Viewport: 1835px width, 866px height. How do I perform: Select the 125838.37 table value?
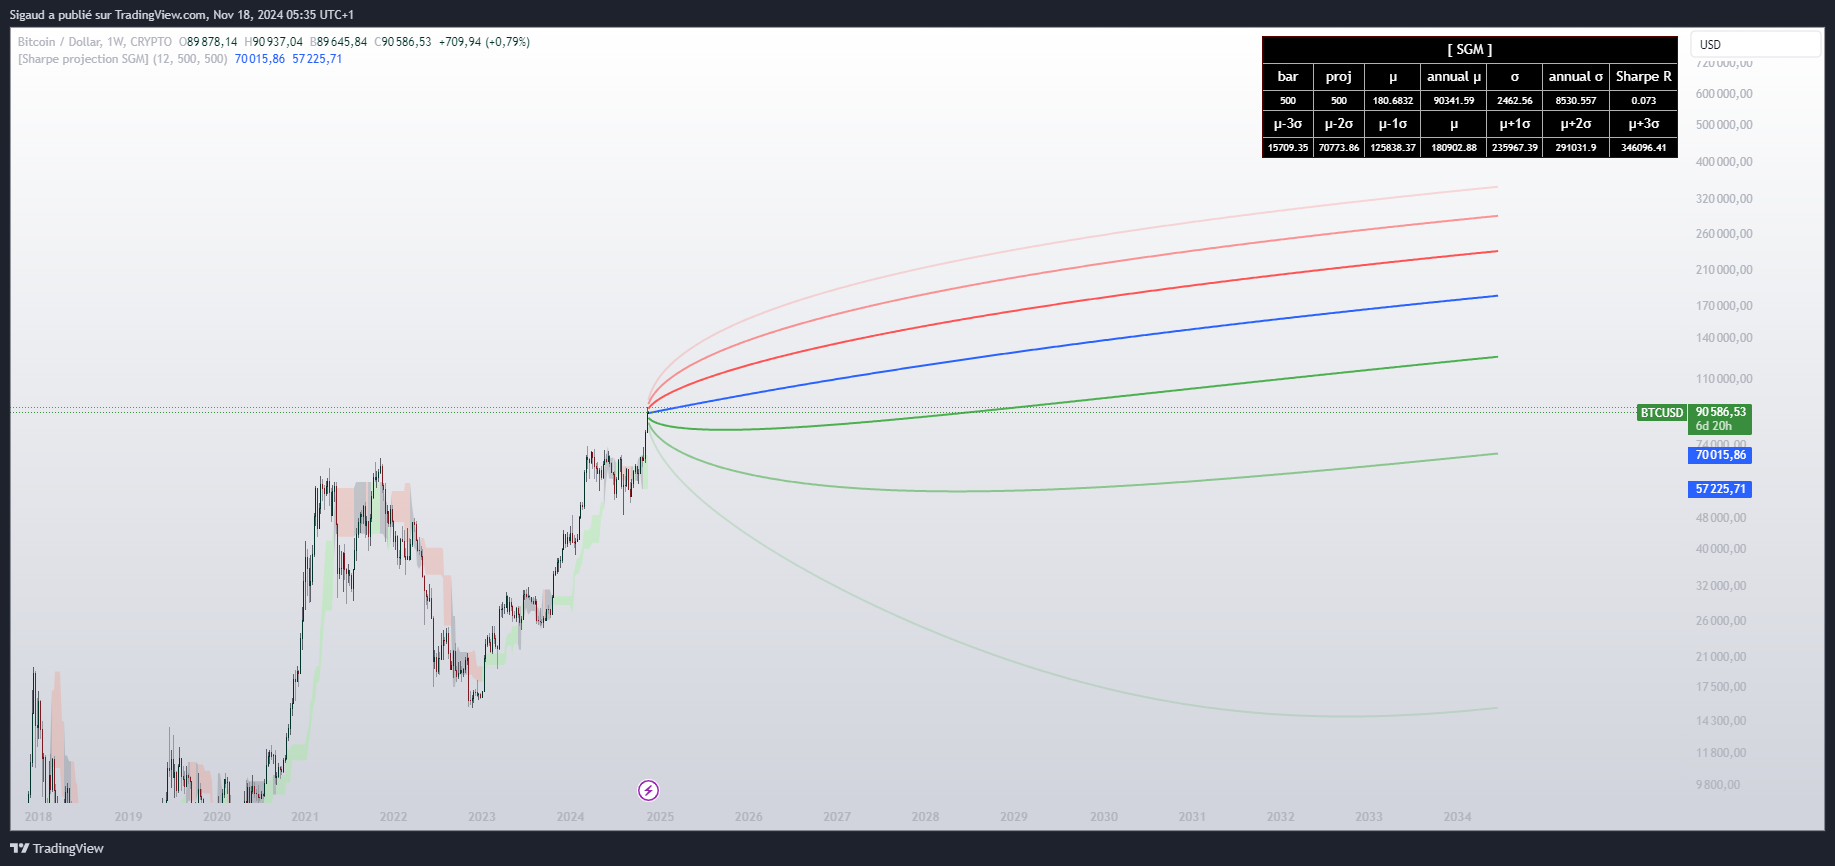(1393, 147)
